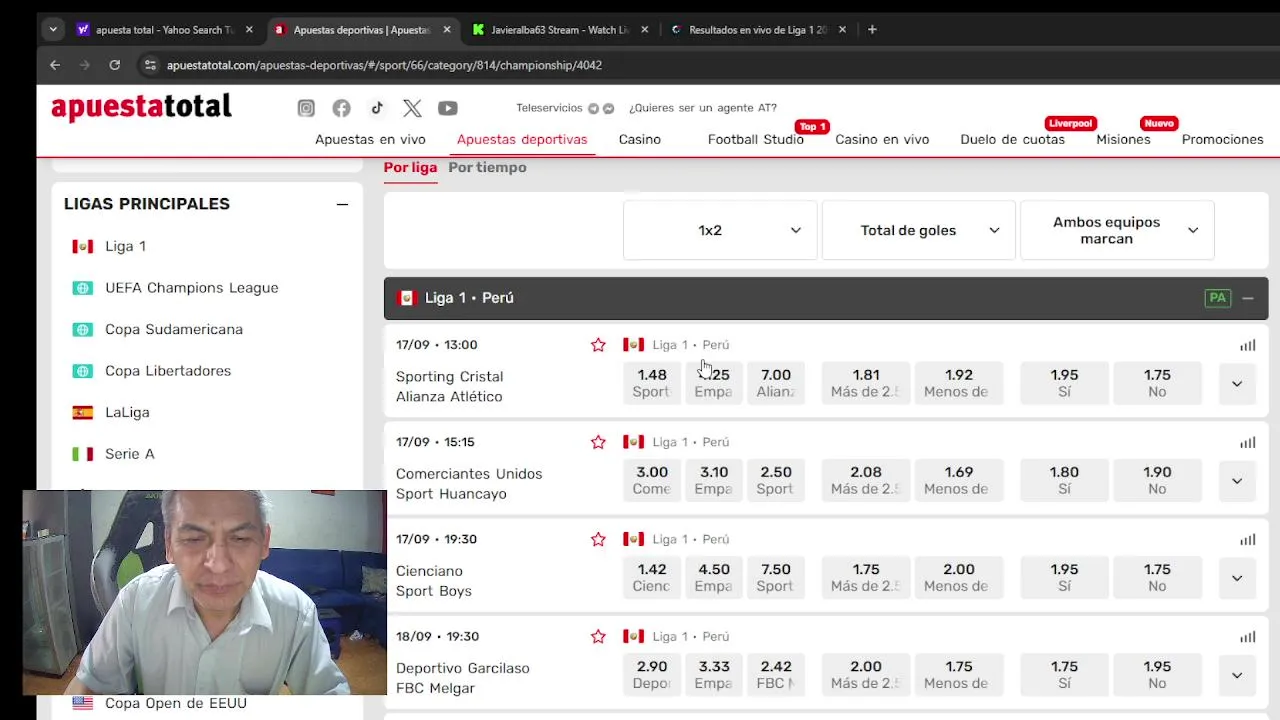Open the TikTok social icon

(x=377, y=108)
